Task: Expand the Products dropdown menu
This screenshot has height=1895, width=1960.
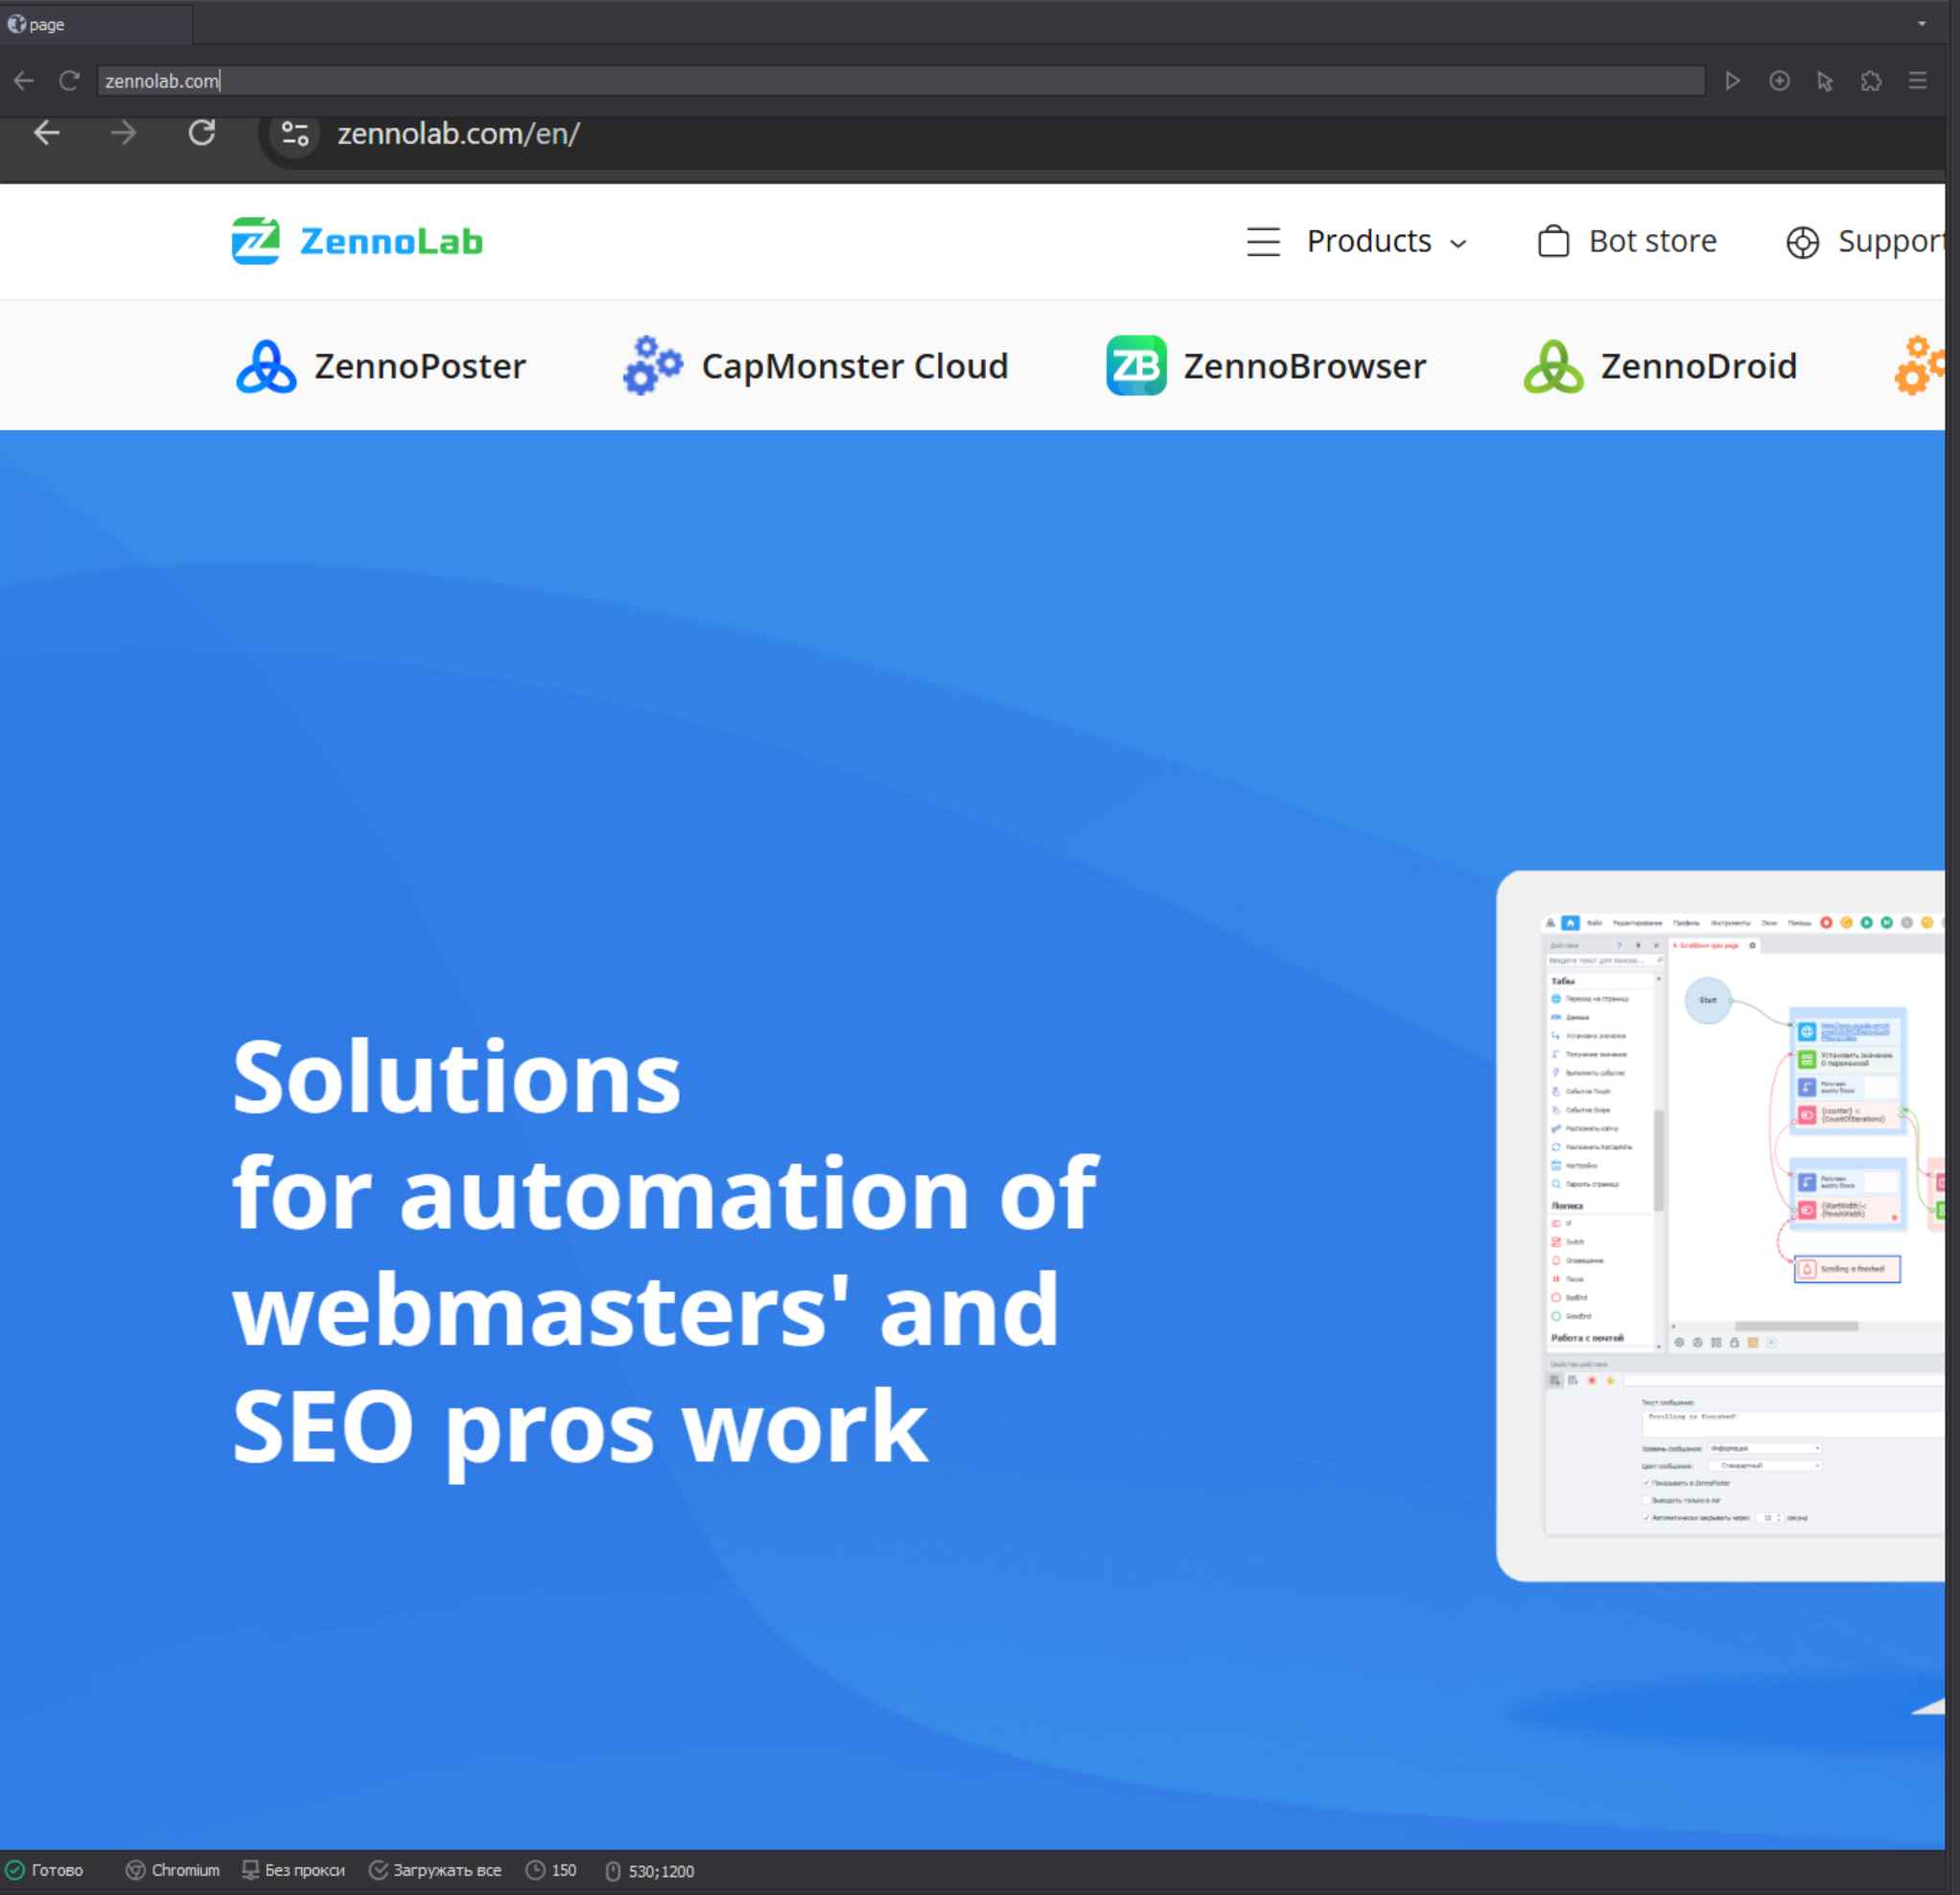Action: [1357, 241]
